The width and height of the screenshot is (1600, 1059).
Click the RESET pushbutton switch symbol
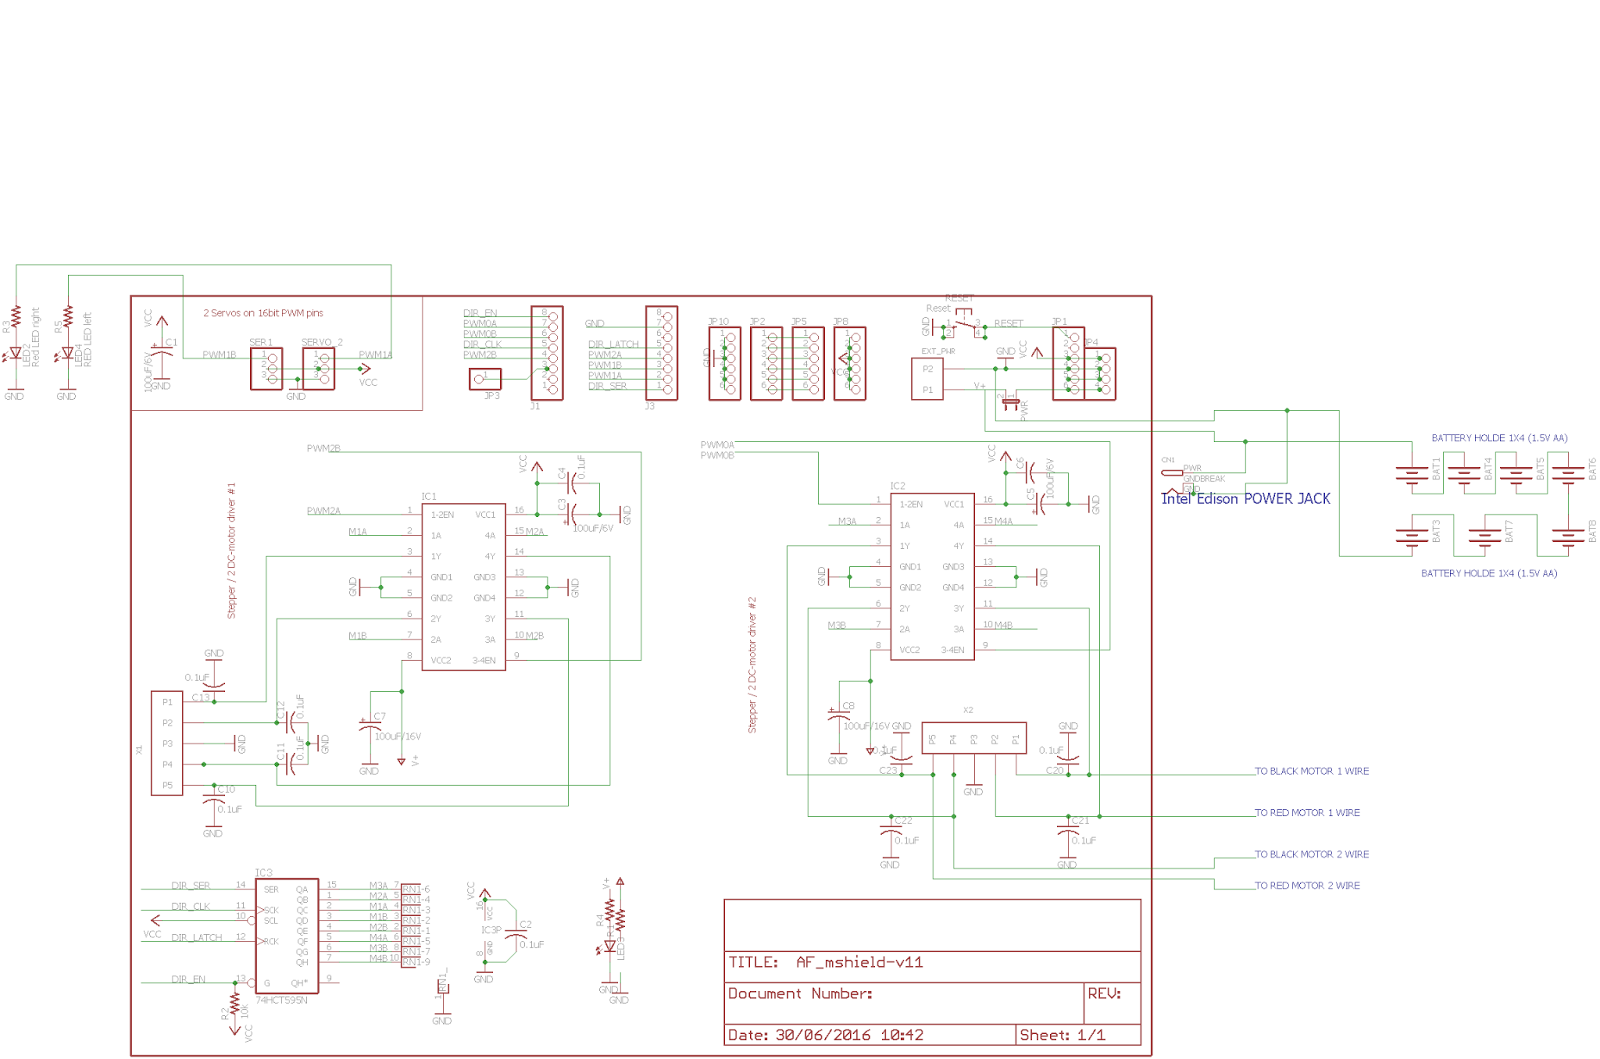(963, 320)
